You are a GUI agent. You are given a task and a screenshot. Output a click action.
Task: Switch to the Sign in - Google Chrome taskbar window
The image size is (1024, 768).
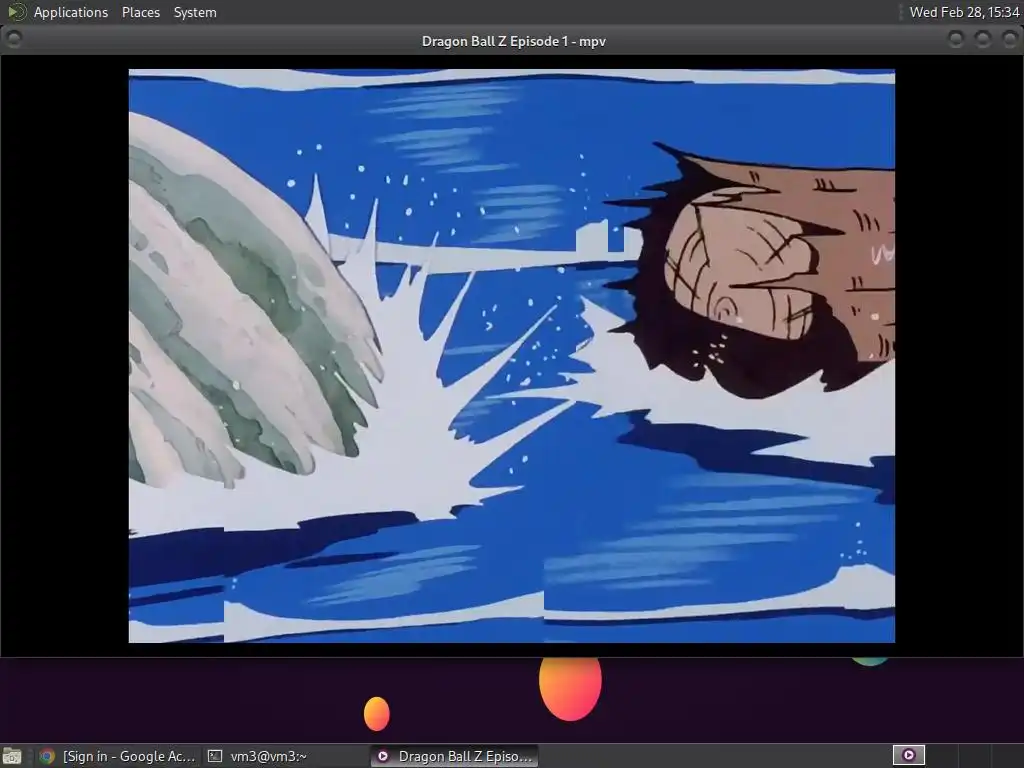pos(118,756)
